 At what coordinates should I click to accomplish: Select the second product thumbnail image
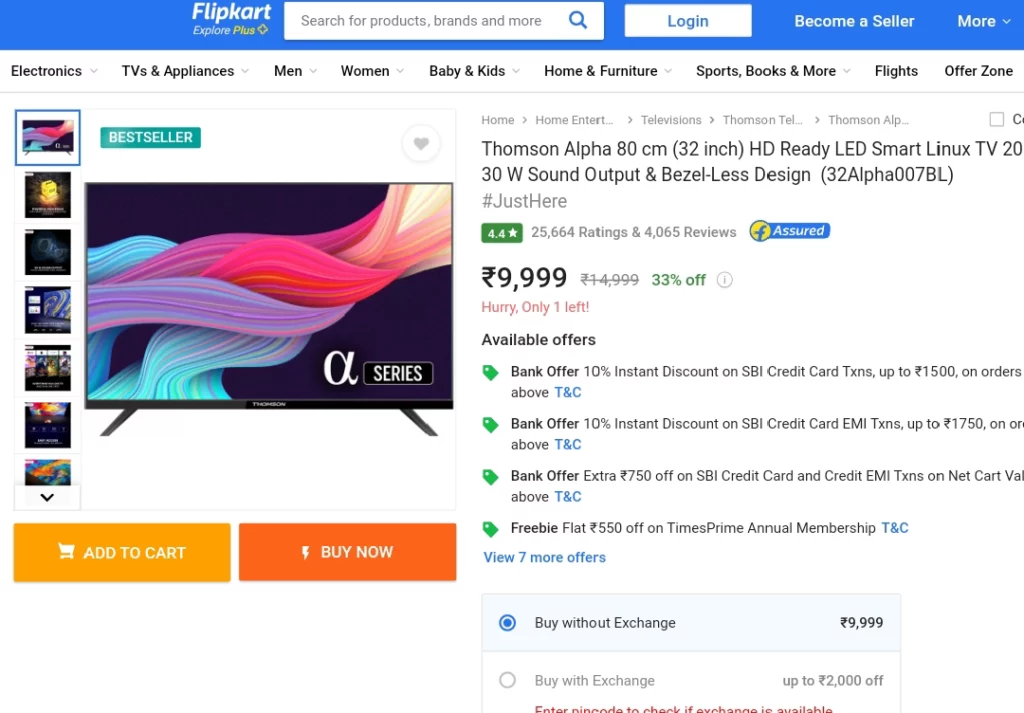[48, 195]
